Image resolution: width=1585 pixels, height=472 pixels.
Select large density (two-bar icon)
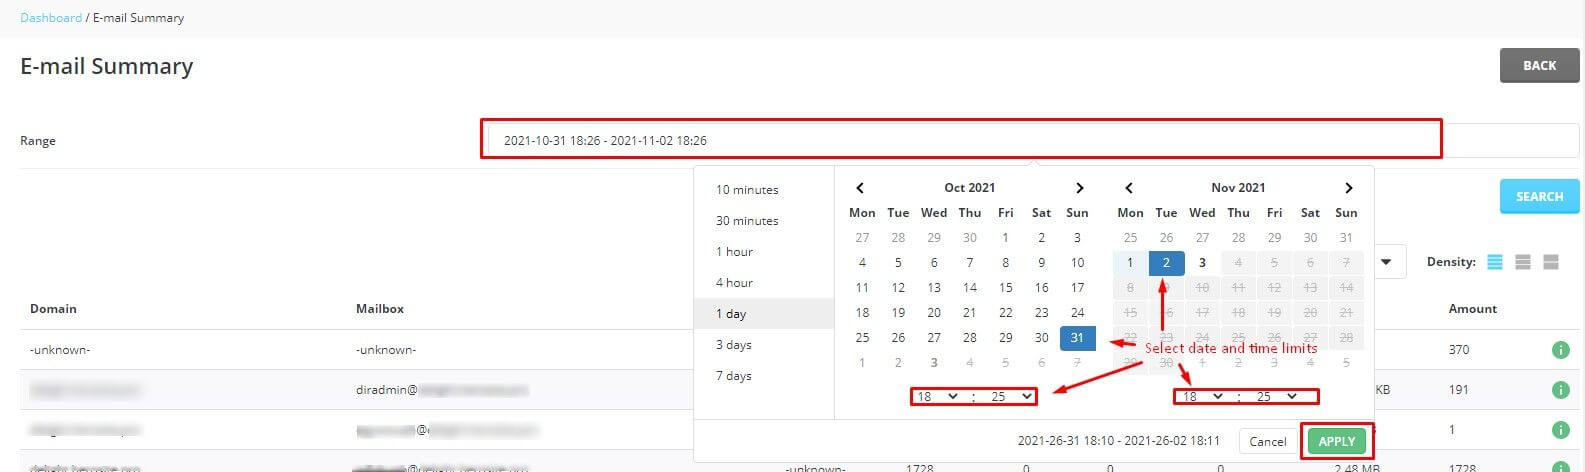(x=1551, y=262)
